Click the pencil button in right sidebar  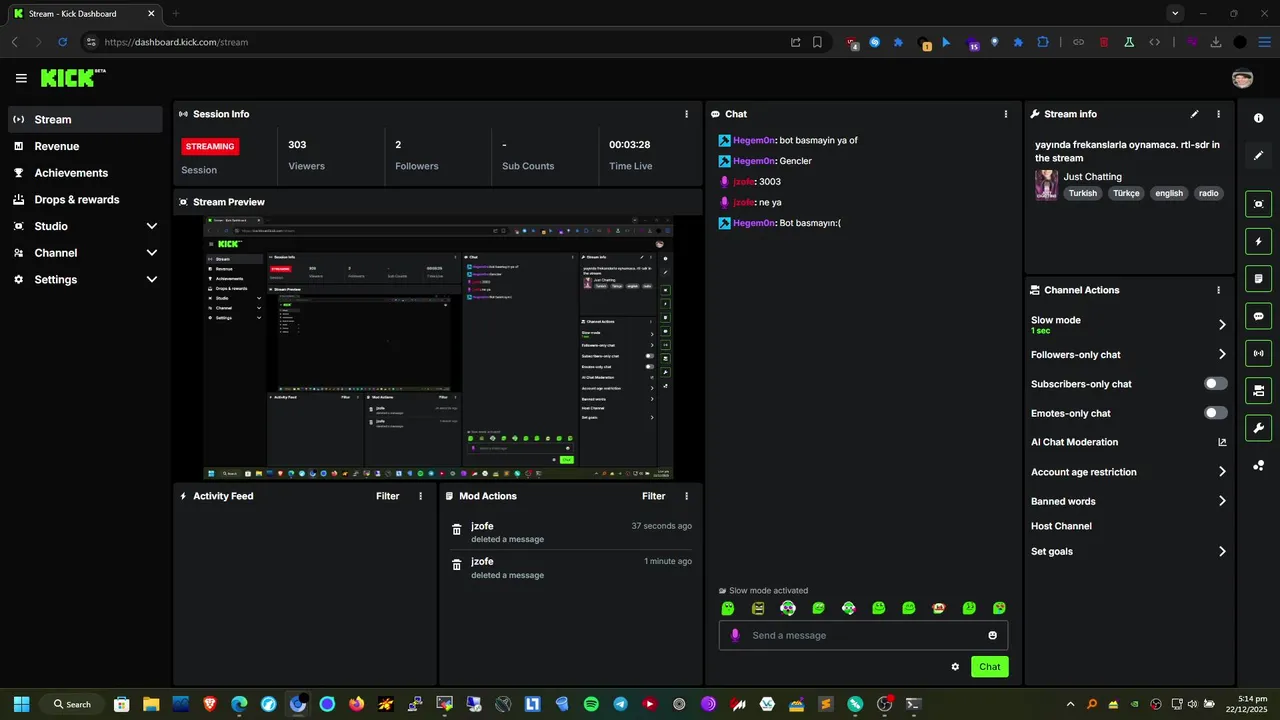click(x=1258, y=155)
